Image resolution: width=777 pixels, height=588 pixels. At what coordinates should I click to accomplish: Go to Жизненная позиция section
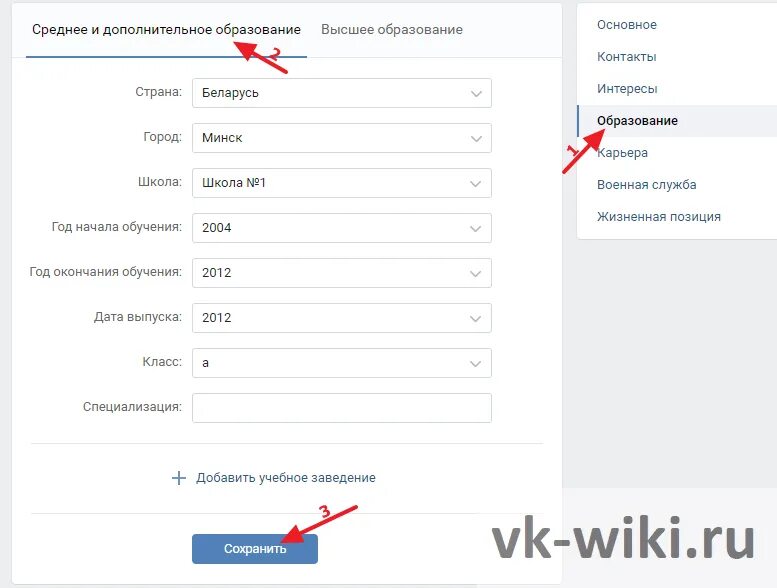tap(658, 217)
